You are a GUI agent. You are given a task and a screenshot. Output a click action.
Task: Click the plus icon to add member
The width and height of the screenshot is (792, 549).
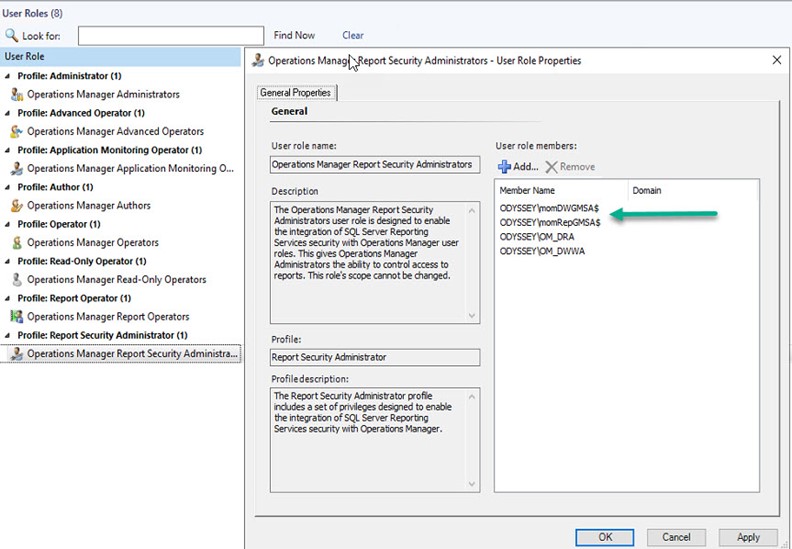(x=504, y=167)
